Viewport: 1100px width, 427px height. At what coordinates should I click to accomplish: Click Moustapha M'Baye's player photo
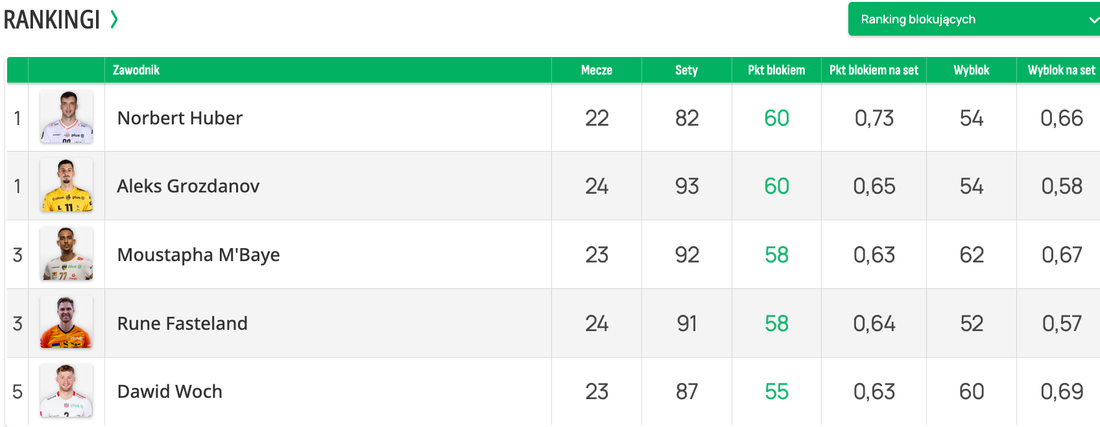pyautogui.click(x=66, y=255)
